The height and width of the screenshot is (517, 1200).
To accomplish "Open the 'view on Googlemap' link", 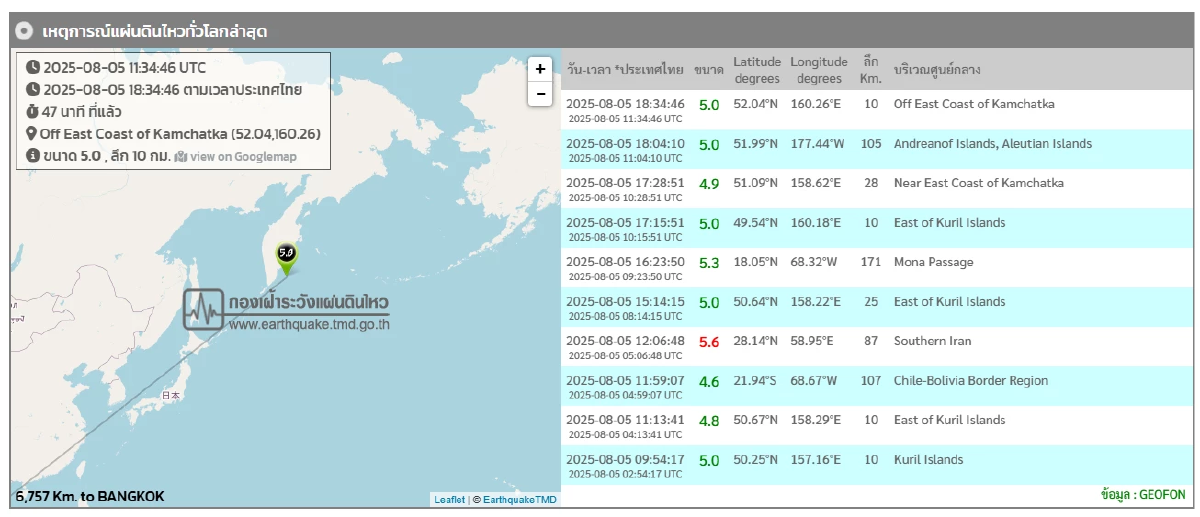I will 243,157.
